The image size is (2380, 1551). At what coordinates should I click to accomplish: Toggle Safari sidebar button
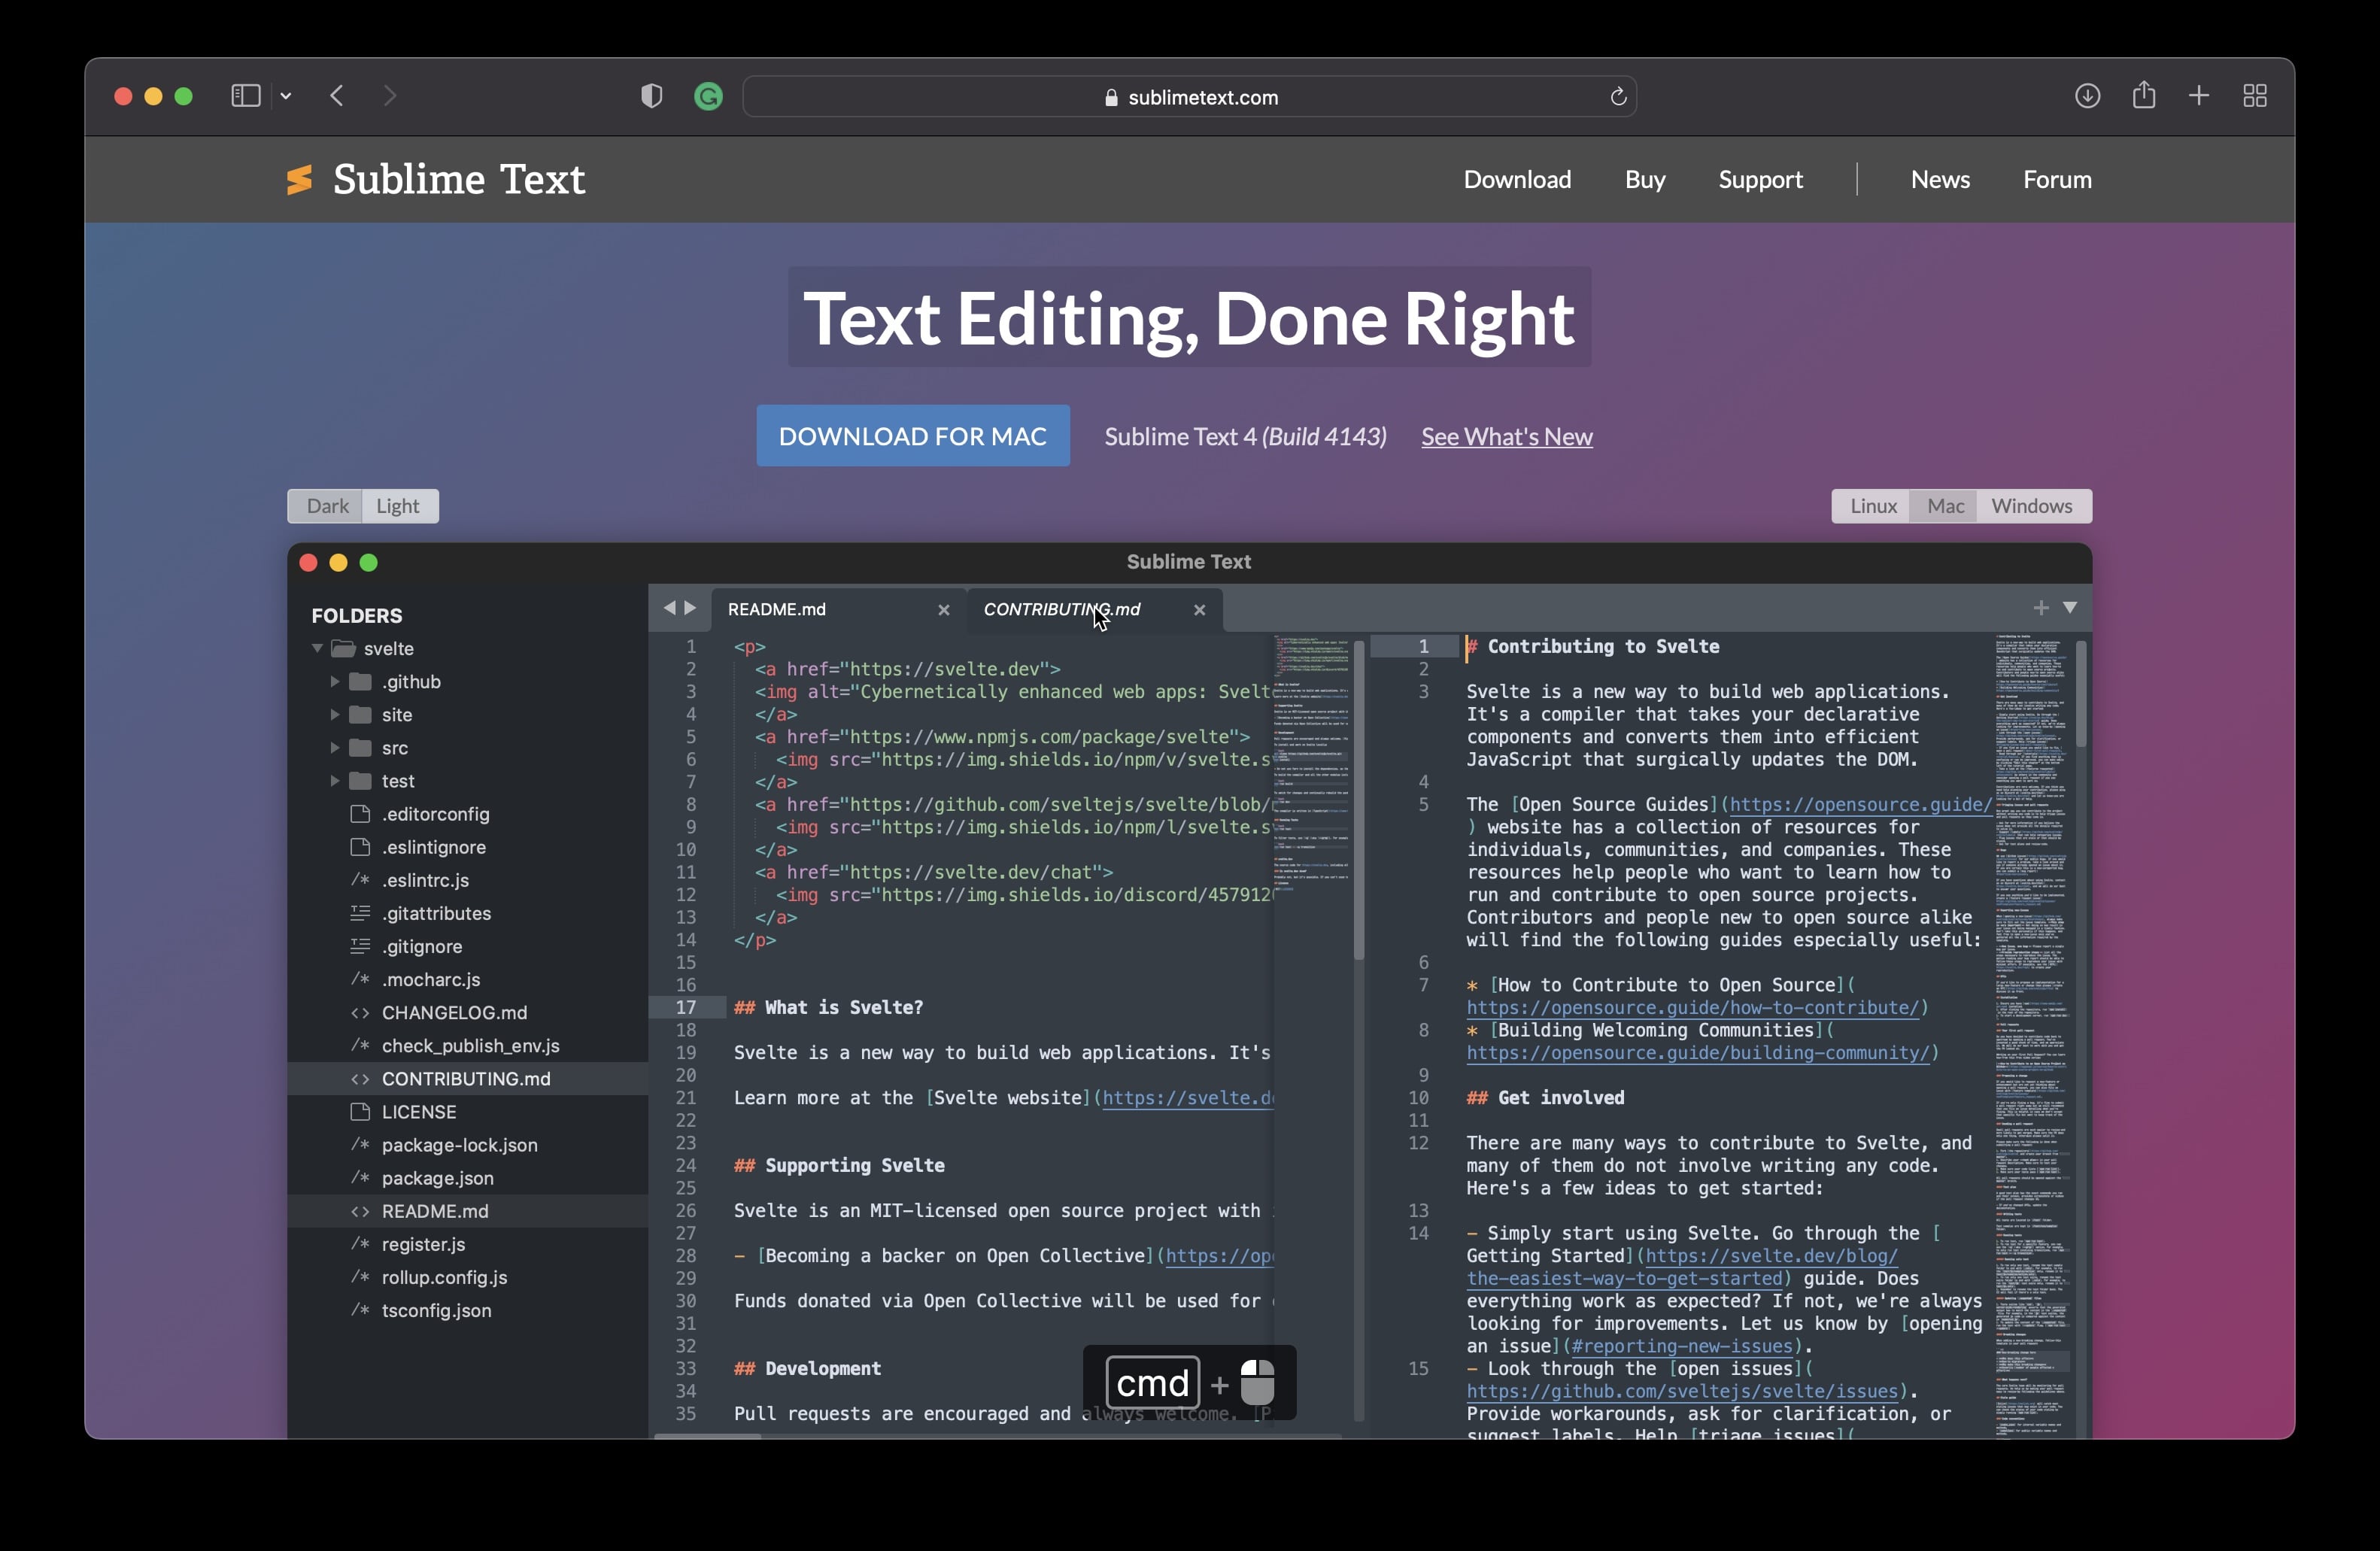(246, 96)
